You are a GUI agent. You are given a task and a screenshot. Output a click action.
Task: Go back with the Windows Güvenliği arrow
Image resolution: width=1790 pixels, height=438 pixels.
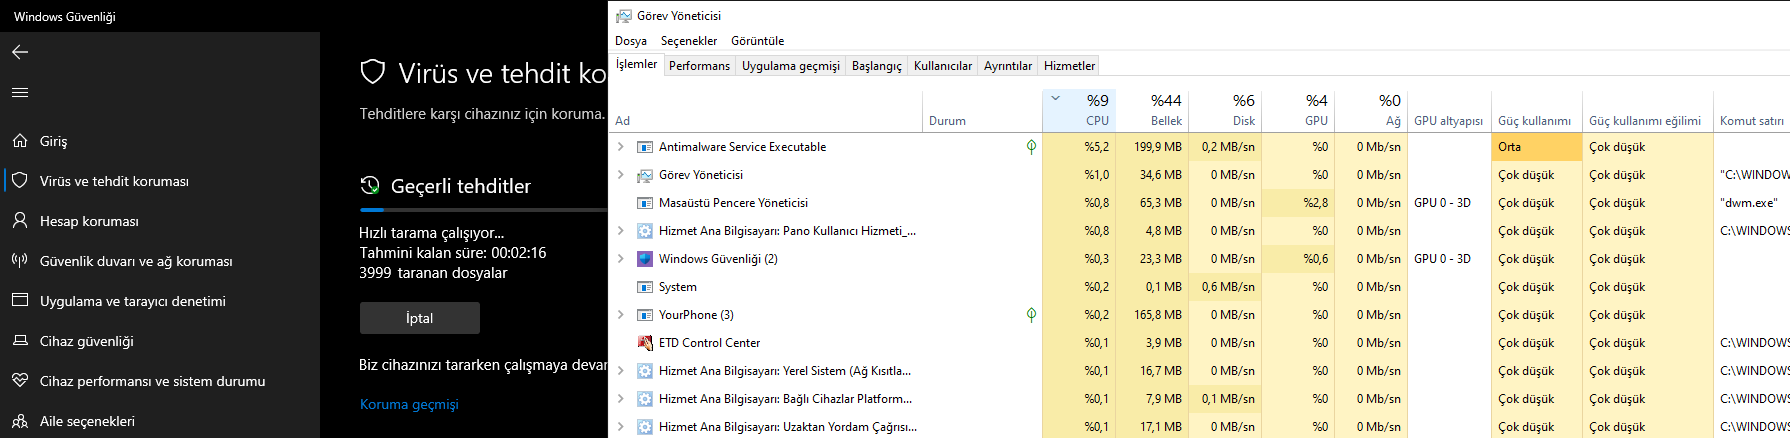20,52
